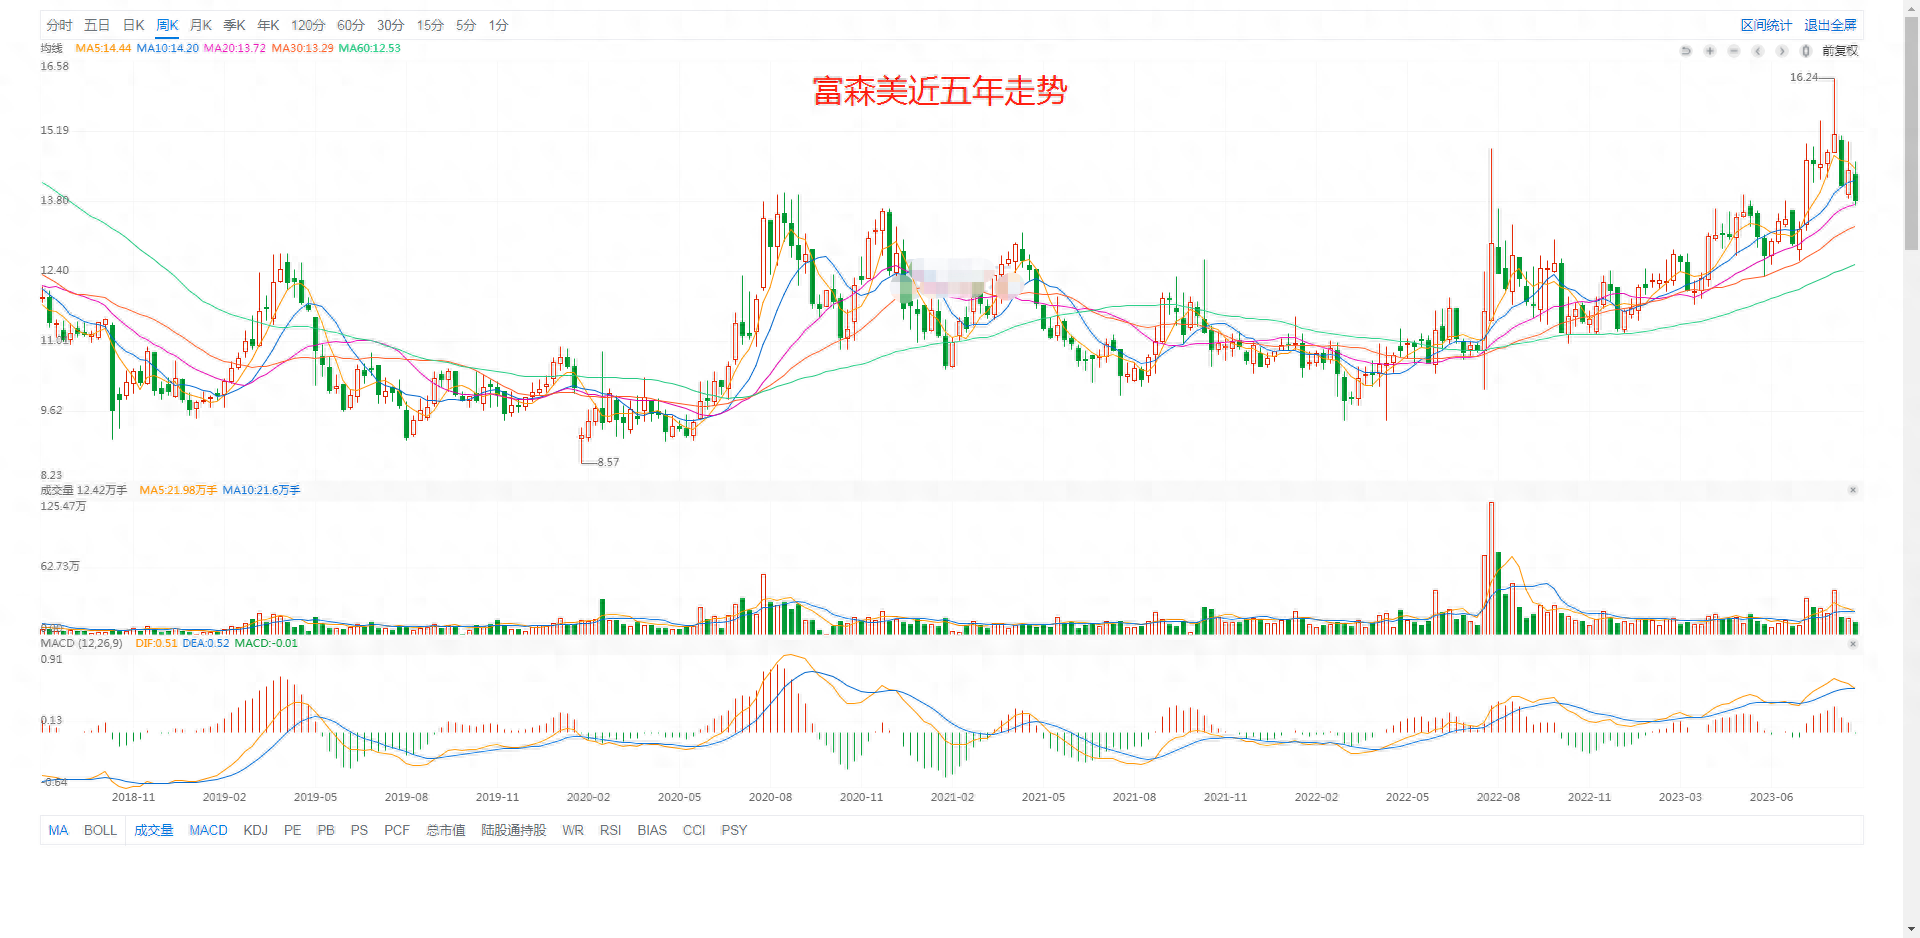Click the MACD (12,26,9) parameters label
Viewport: 1920px width, 938px height.
[x=82, y=643]
